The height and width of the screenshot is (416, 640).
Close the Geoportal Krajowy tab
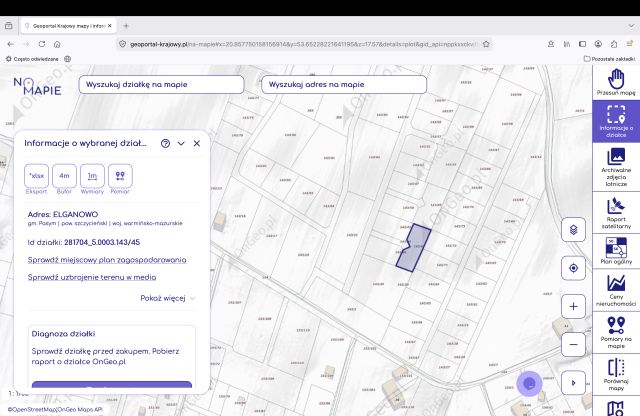pyautogui.click(x=109, y=26)
